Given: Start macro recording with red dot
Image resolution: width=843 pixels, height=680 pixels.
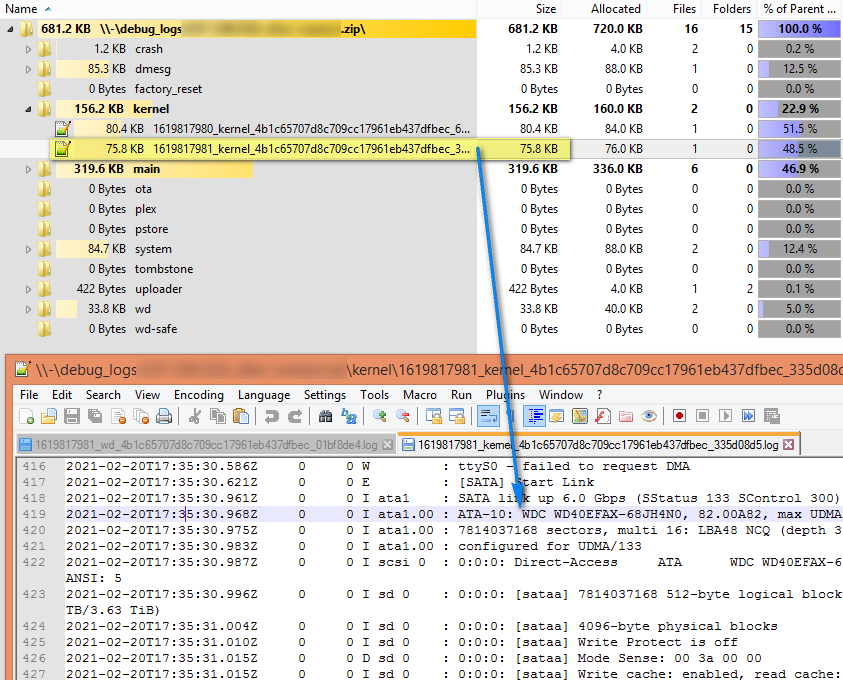Looking at the screenshot, I should point(679,416).
